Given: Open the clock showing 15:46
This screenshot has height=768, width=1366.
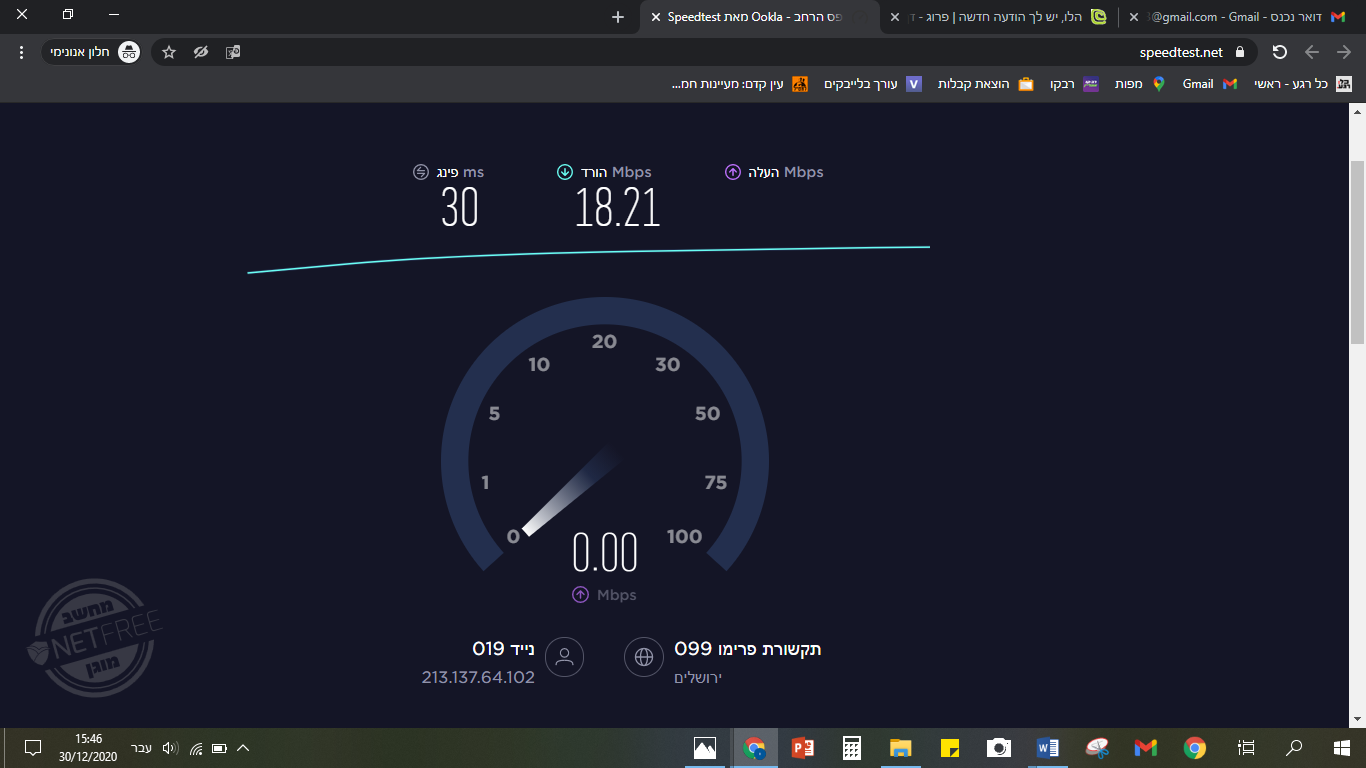Looking at the screenshot, I should 88,747.
